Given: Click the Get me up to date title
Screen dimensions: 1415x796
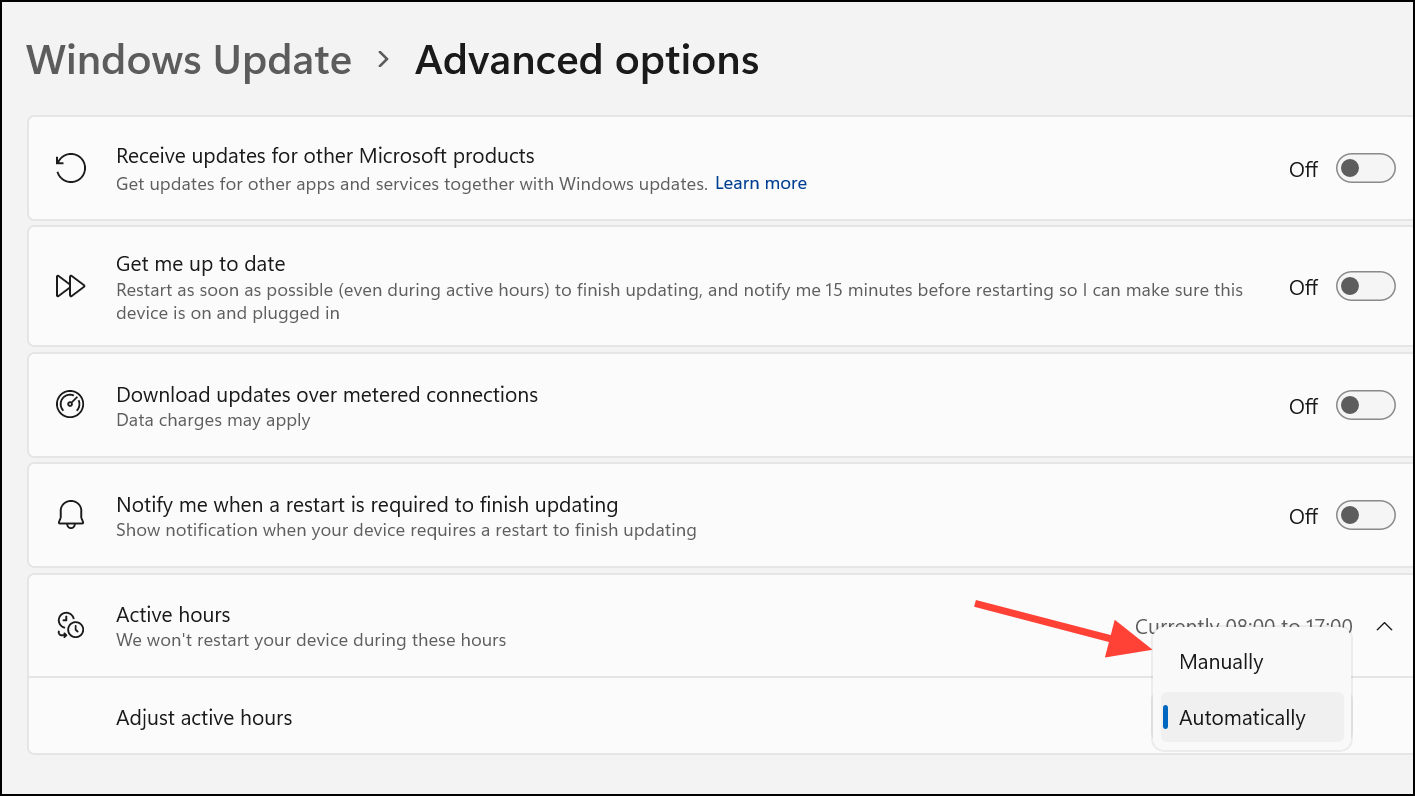Looking at the screenshot, I should click(x=201, y=264).
